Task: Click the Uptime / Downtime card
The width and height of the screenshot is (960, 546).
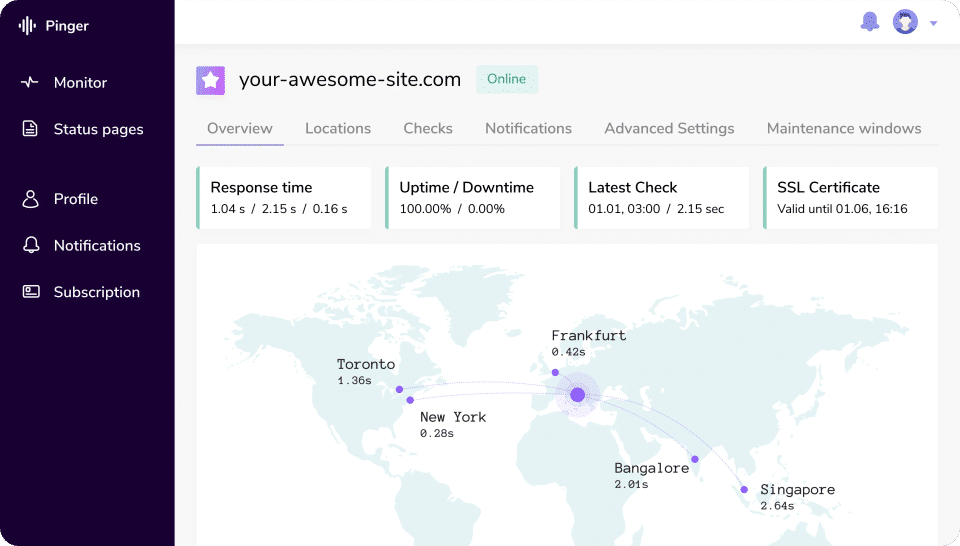Action: tap(473, 198)
